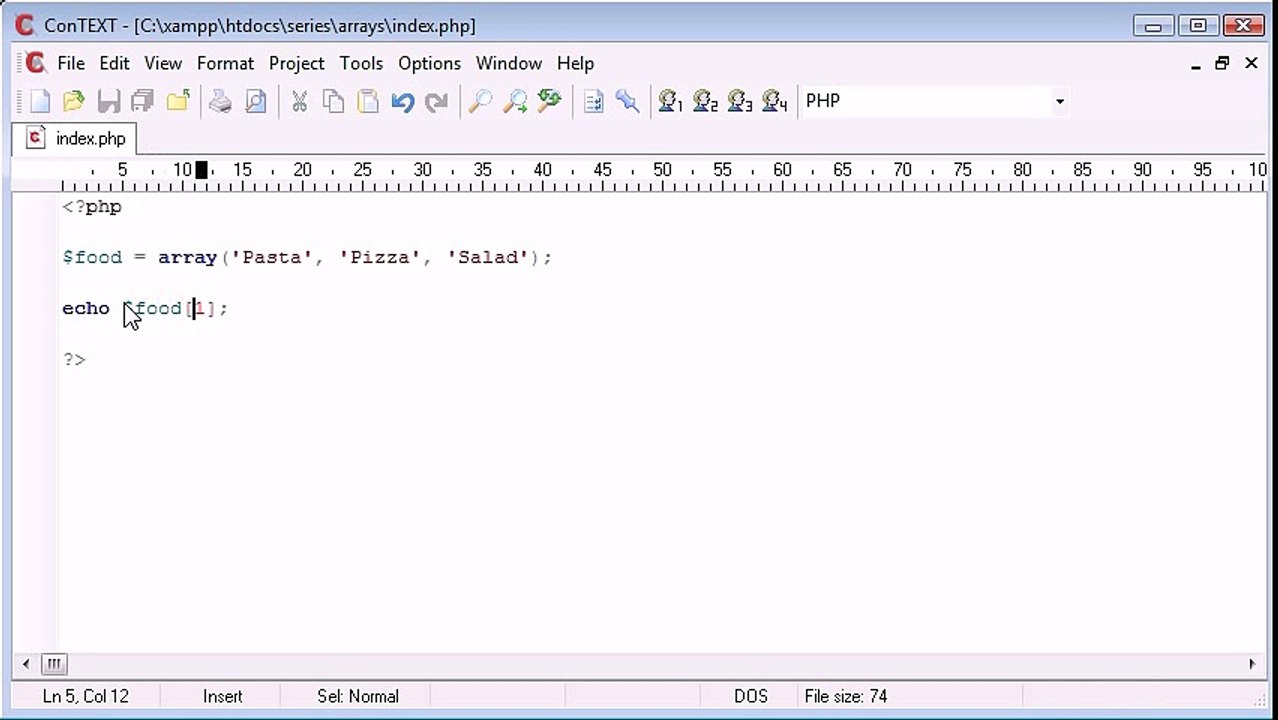Run user command 3 from the toolbar
1278x720 pixels.
740,101
